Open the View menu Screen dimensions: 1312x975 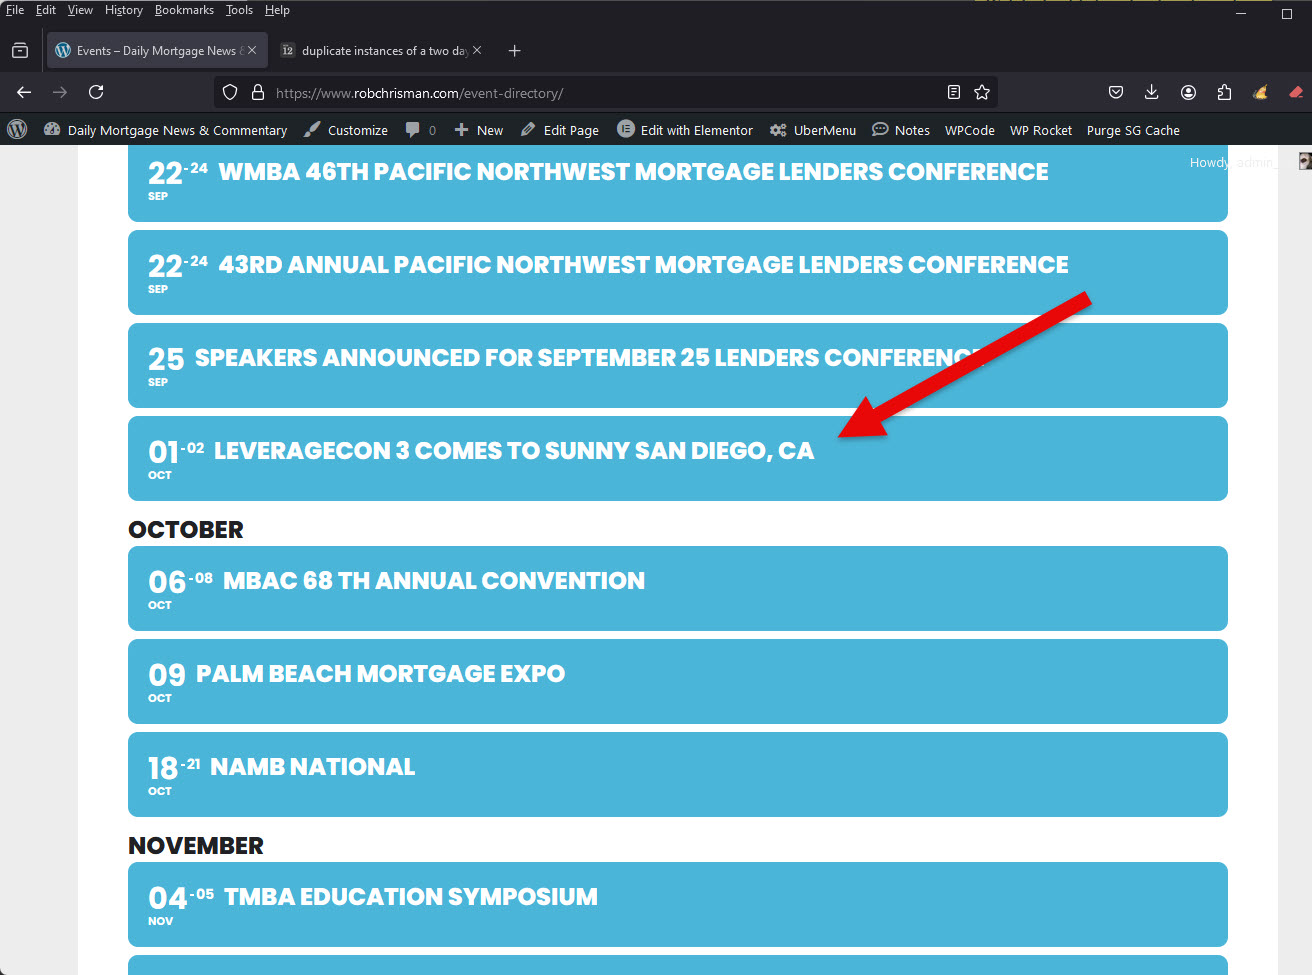[x=80, y=10]
